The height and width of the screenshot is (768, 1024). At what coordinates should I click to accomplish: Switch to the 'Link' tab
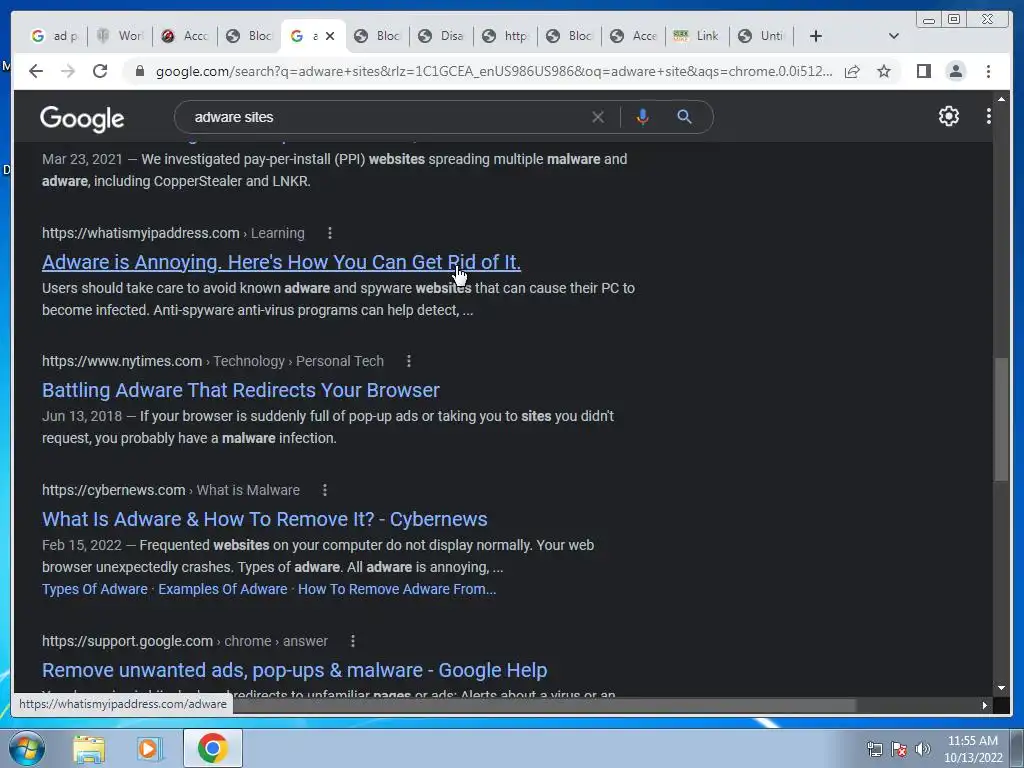tap(697, 36)
